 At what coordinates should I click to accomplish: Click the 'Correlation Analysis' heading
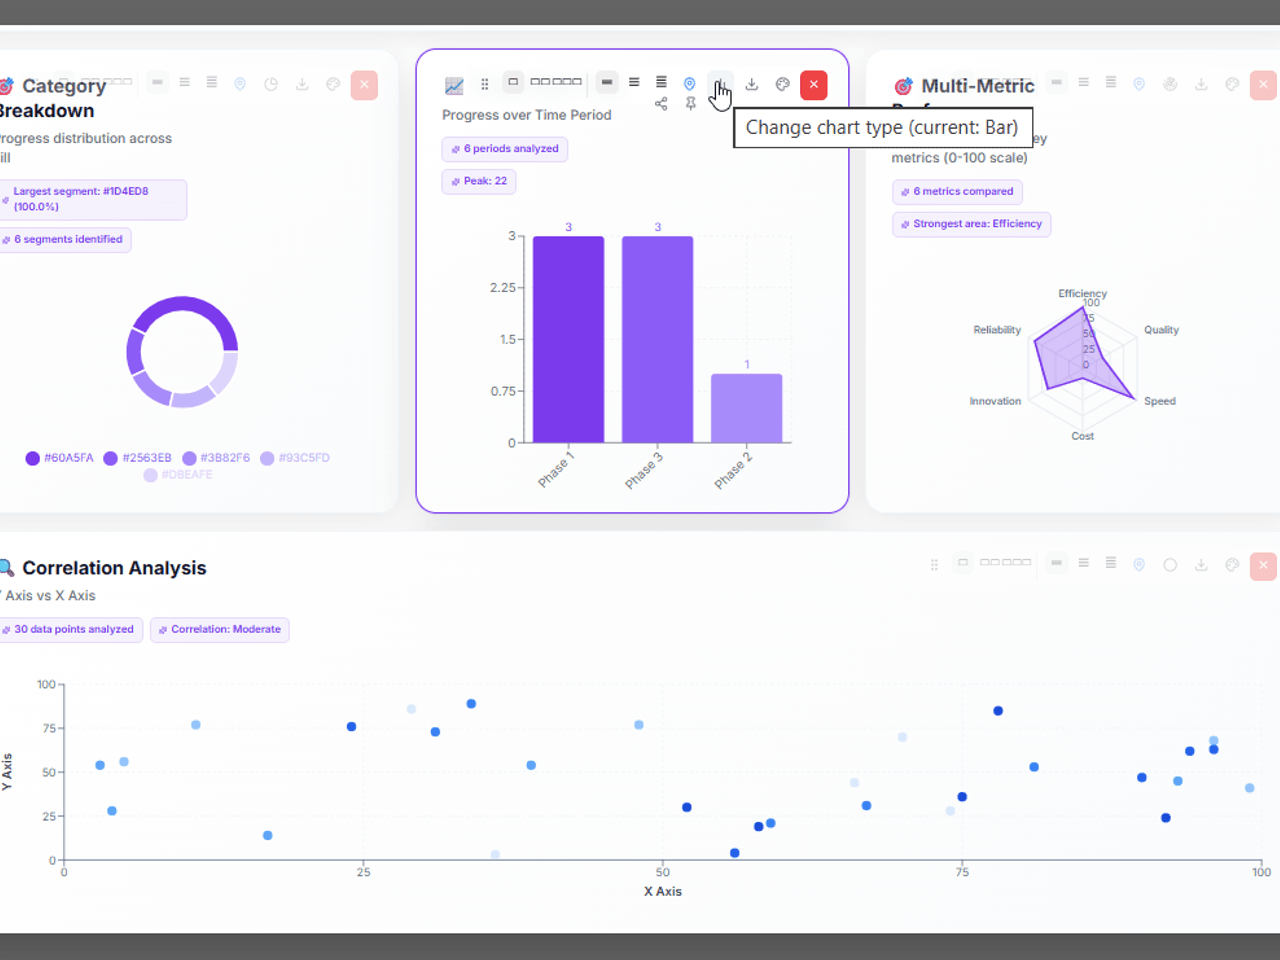[x=114, y=568]
